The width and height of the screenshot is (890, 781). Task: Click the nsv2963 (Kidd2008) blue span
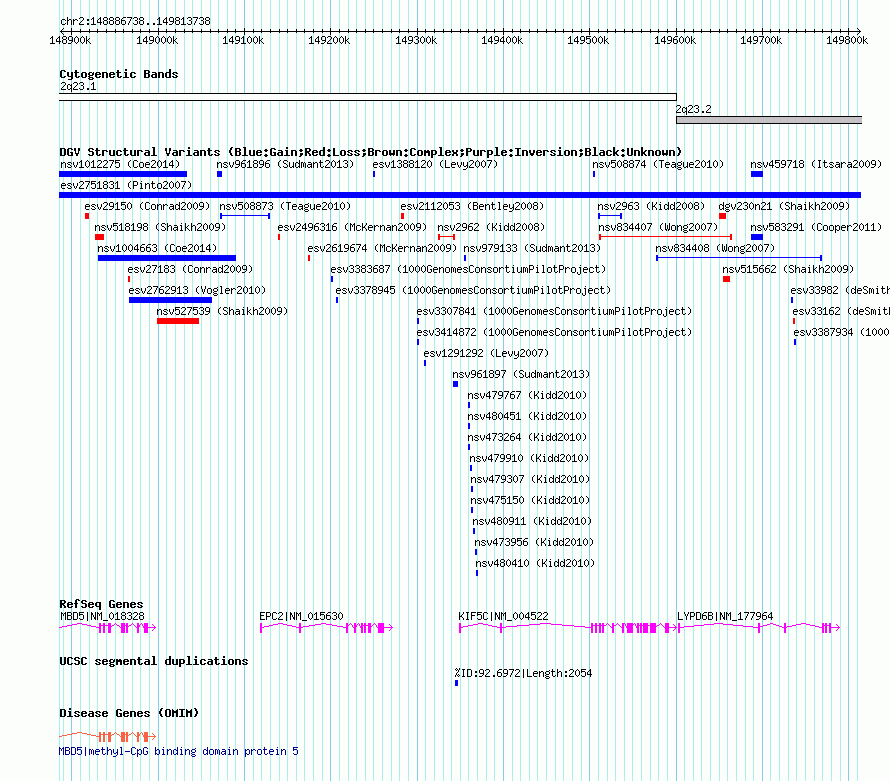click(x=610, y=216)
